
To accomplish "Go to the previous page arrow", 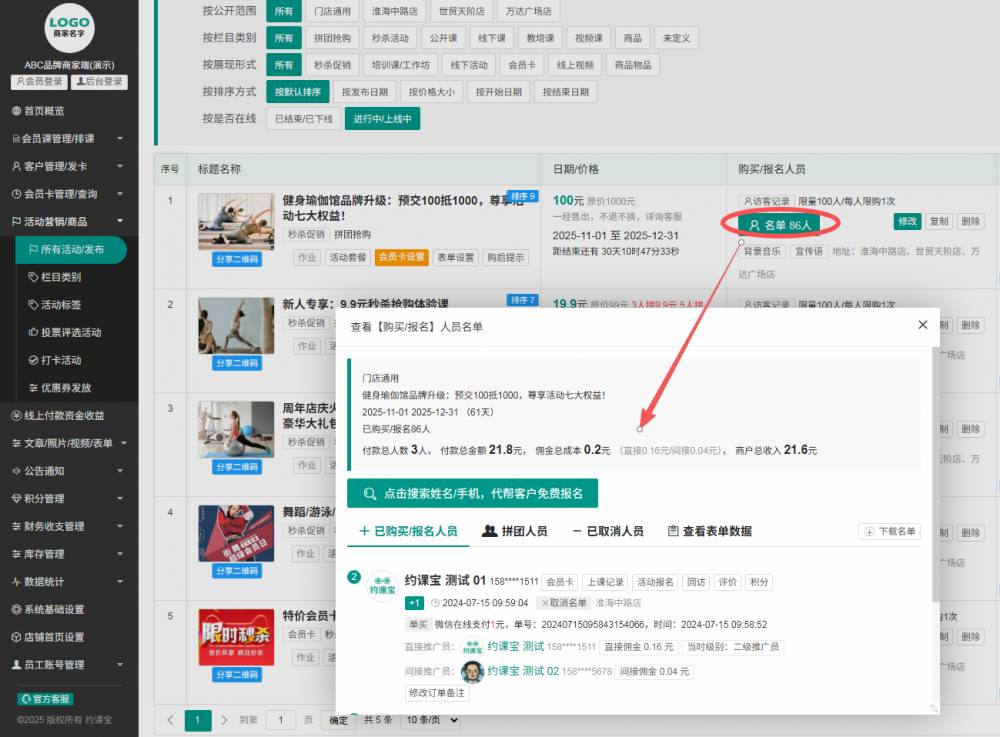I will click(170, 720).
